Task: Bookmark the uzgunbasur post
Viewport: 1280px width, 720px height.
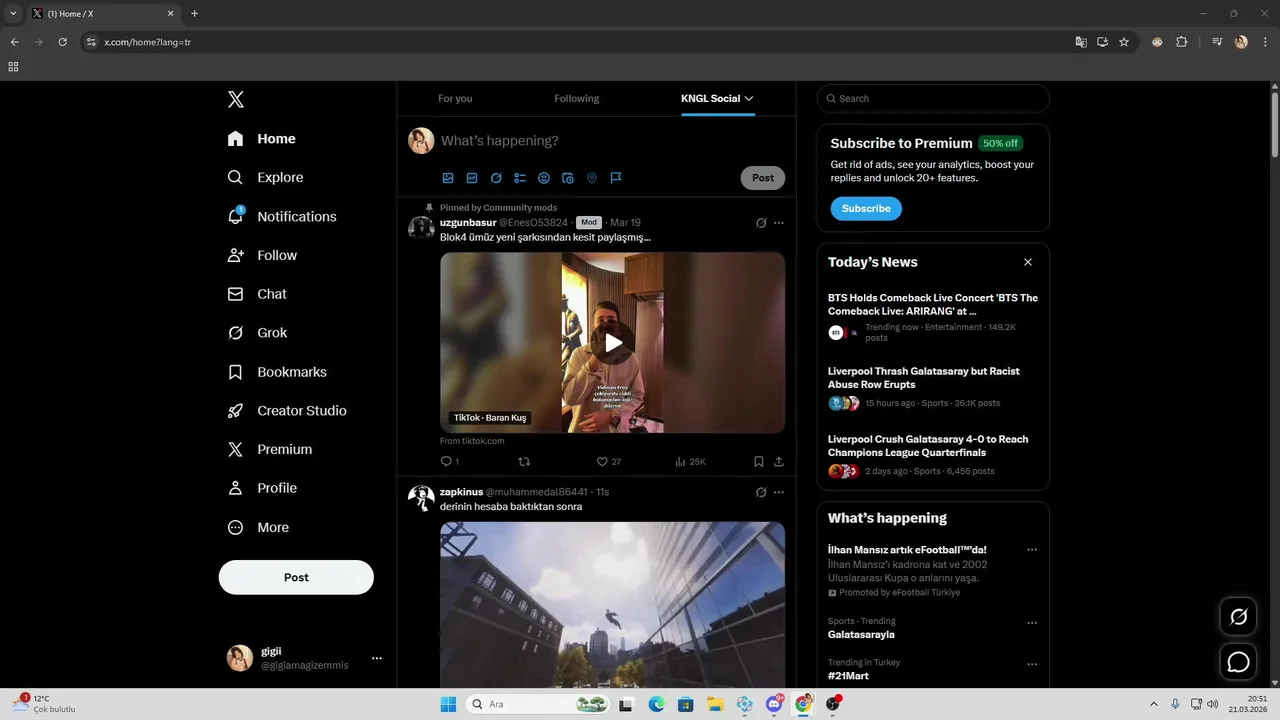Action: tap(759, 462)
